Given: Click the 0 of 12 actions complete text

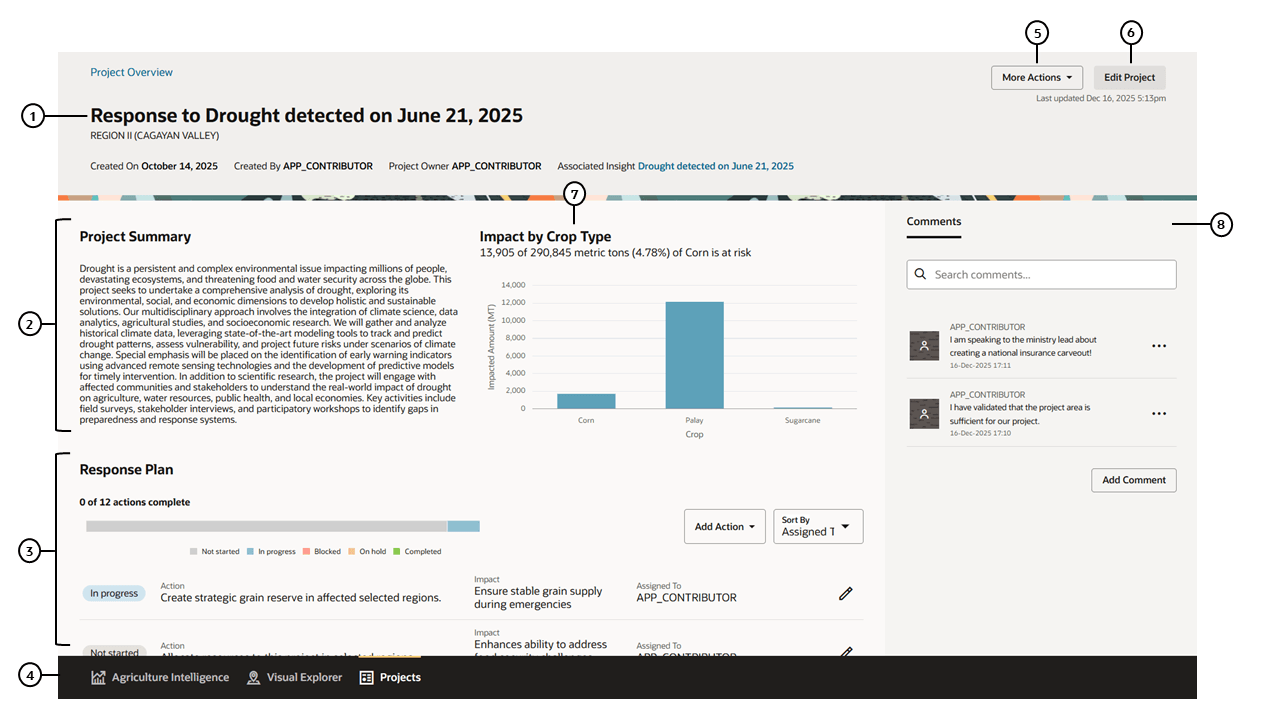Looking at the screenshot, I should 135,502.
